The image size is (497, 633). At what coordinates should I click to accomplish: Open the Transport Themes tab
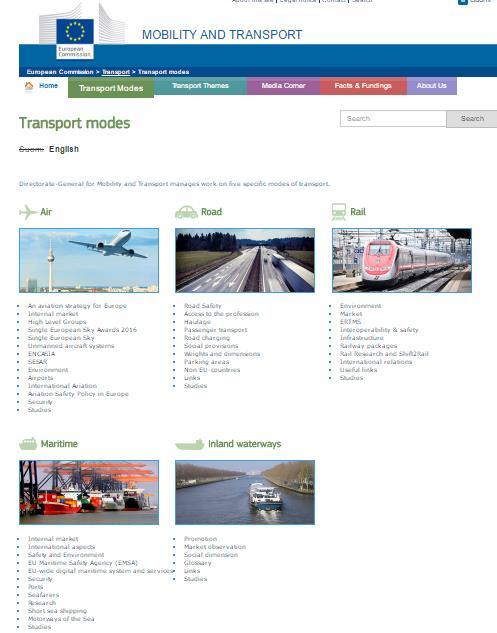point(200,86)
